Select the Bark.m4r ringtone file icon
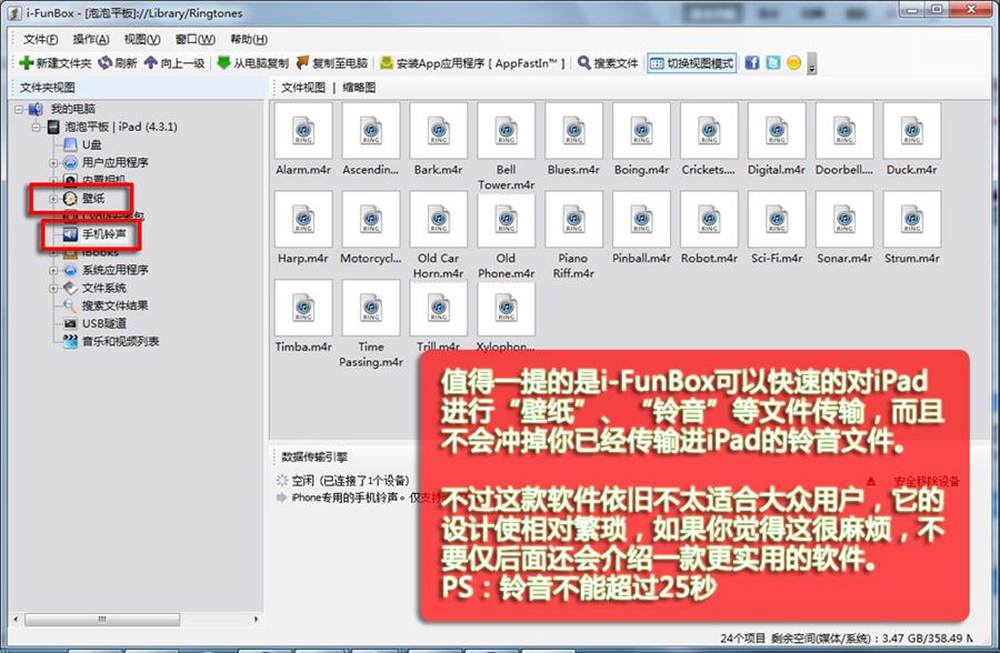The width and height of the screenshot is (1000, 653). pyautogui.click(x=439, y=130)
